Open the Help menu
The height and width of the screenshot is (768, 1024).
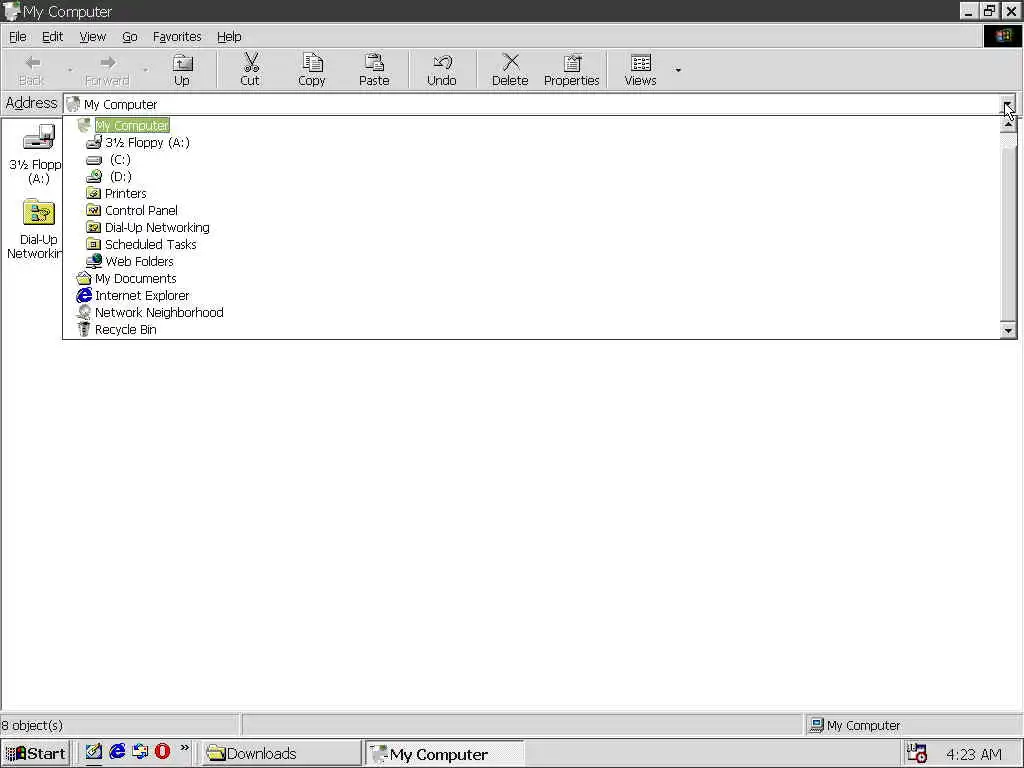point(229,37)
